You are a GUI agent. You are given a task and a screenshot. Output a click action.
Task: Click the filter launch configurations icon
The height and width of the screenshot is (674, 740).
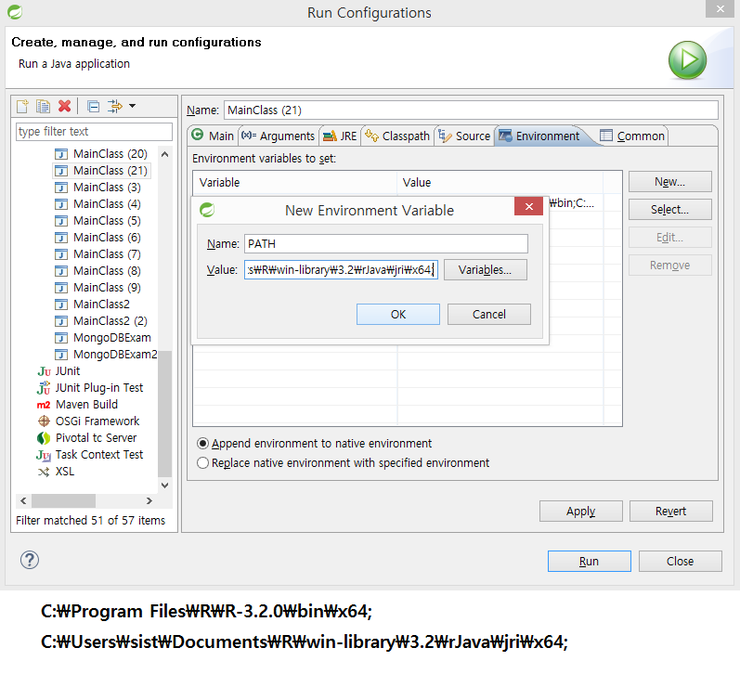[x=115, y=106]
